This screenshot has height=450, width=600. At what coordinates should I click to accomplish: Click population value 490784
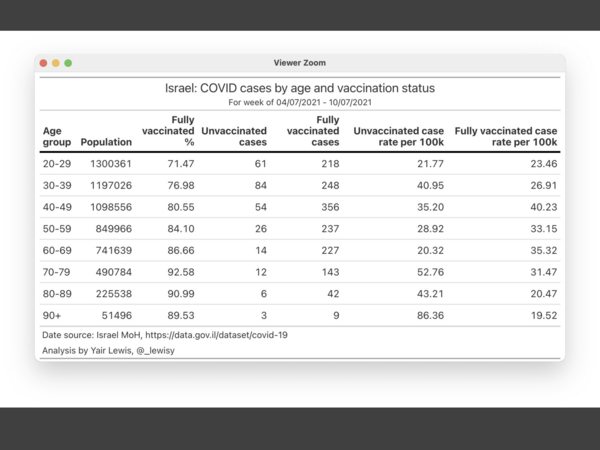tap(114, 272)
